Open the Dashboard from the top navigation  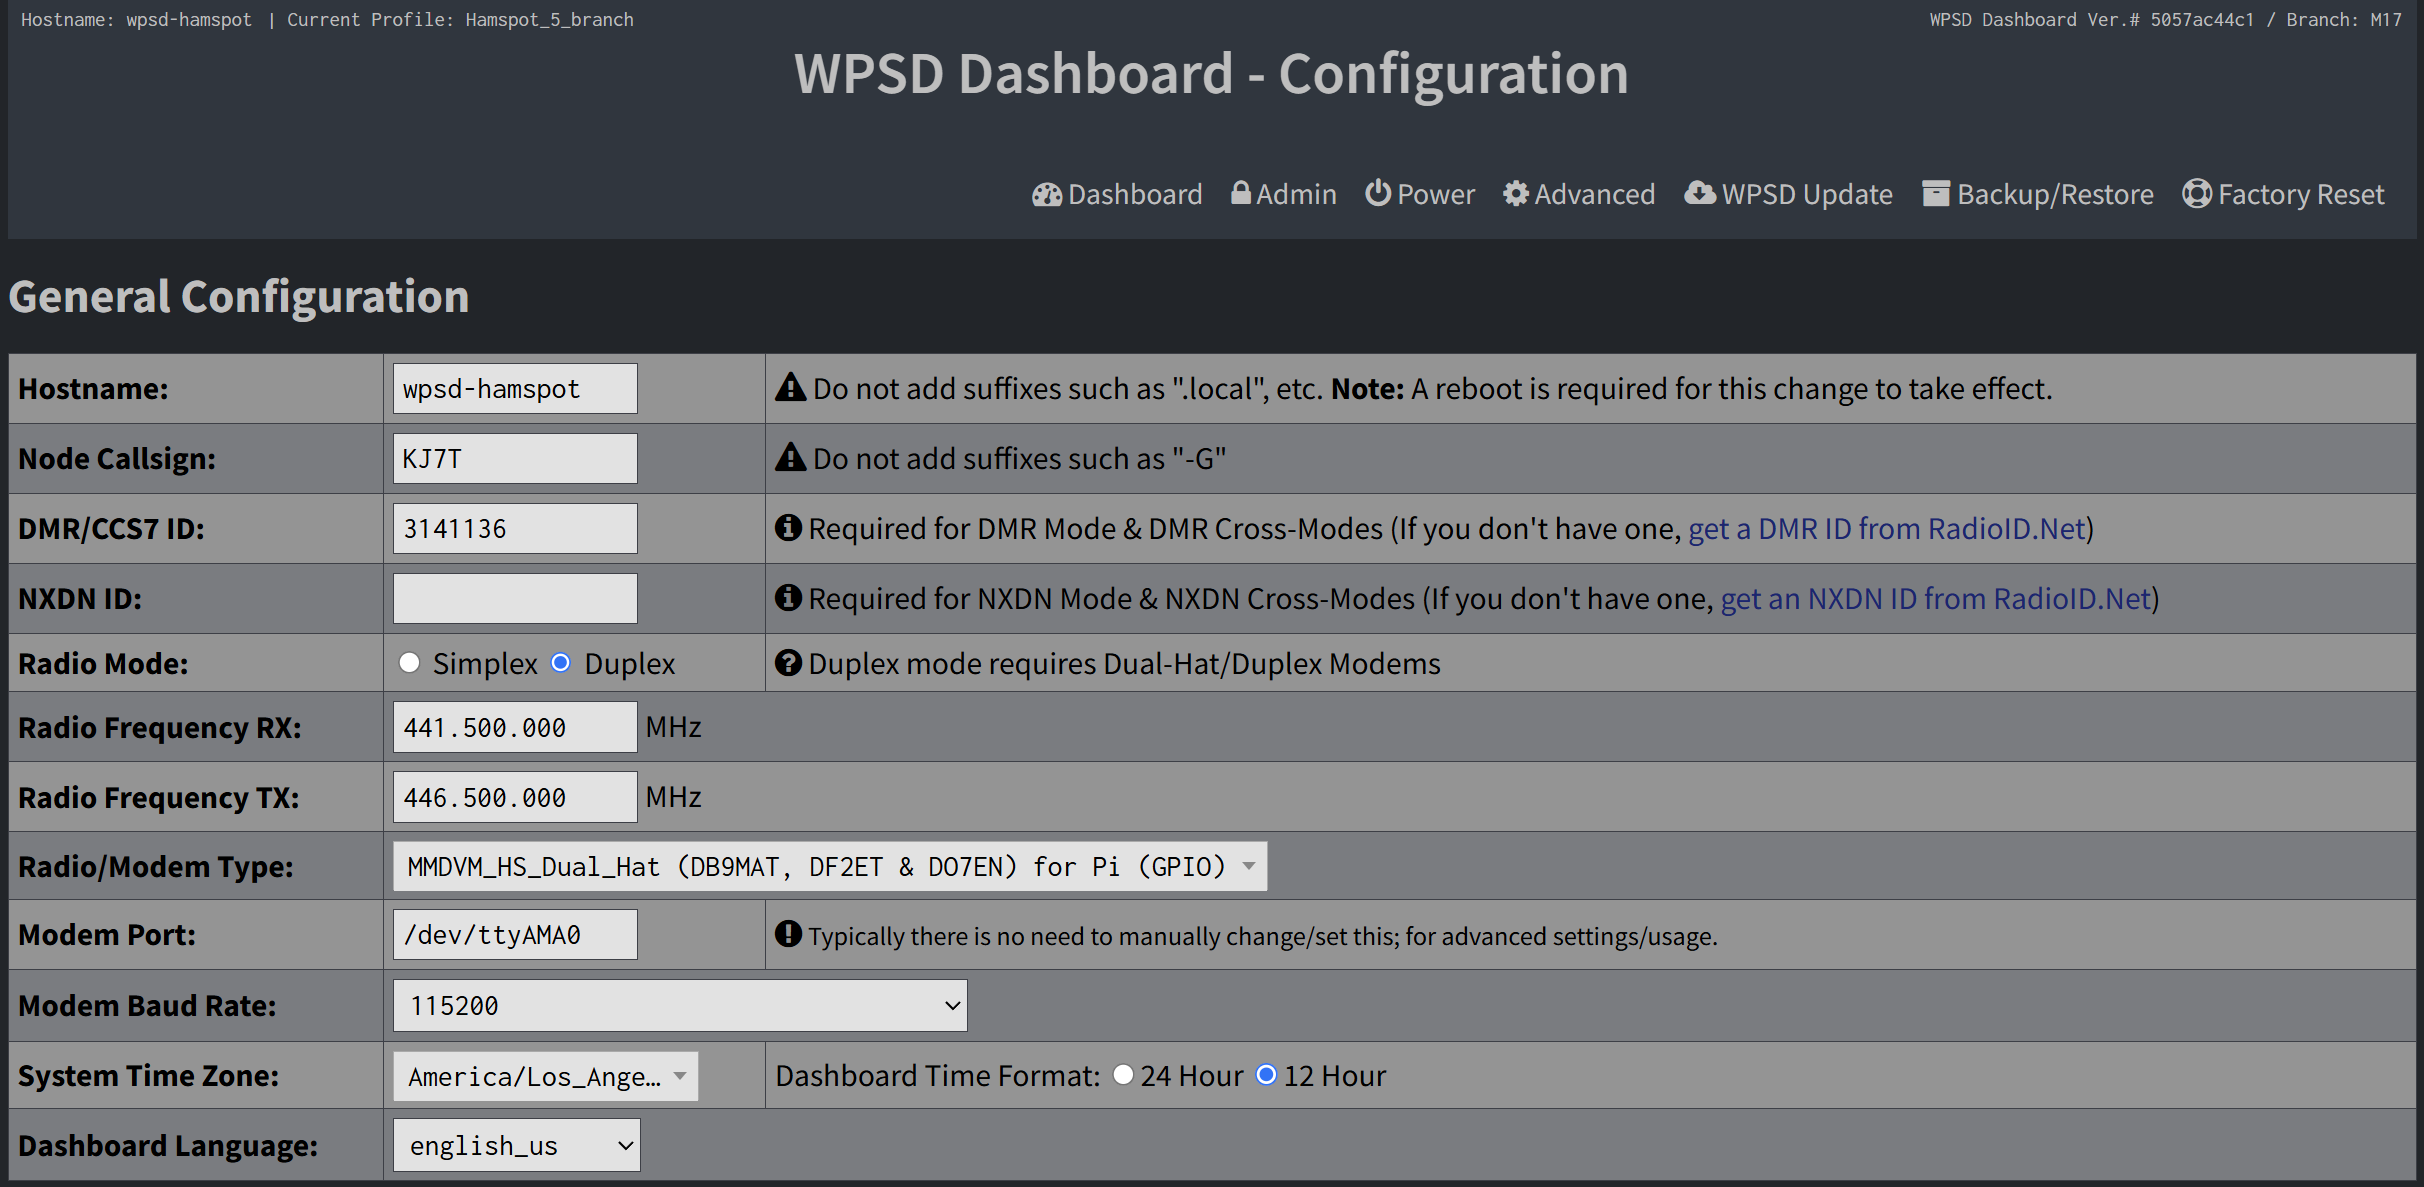point(1117,194)
